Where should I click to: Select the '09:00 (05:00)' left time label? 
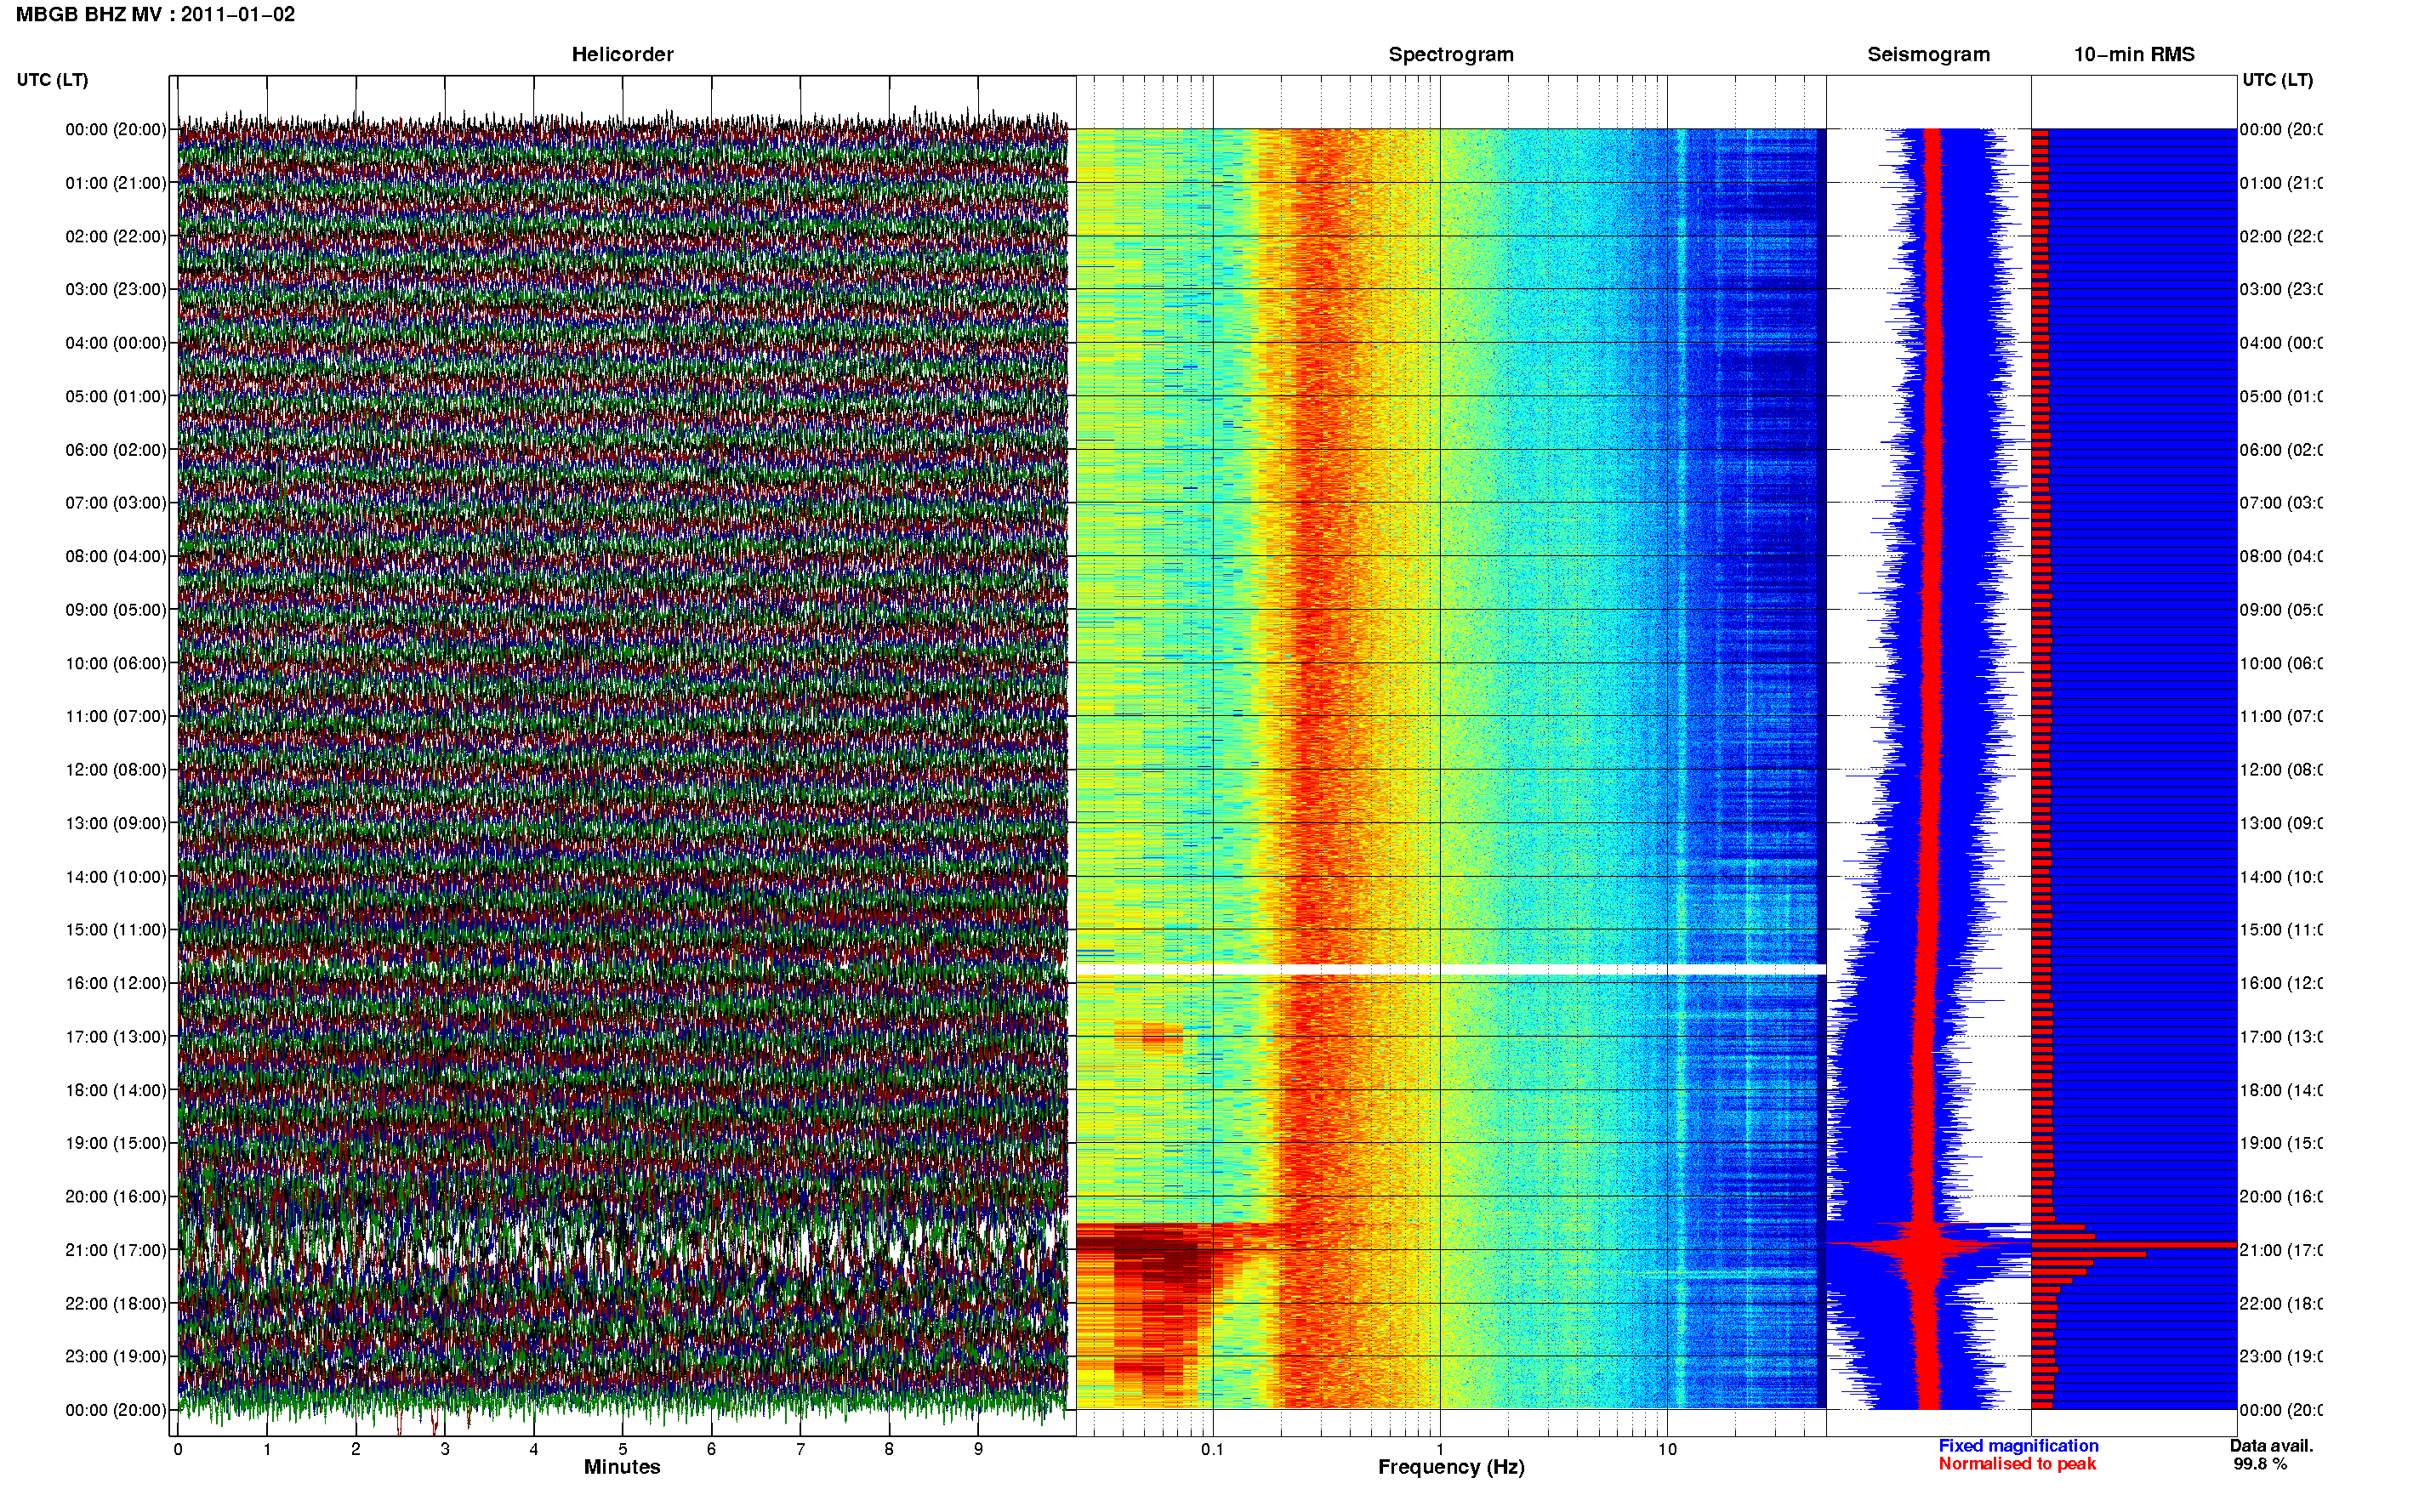116,609
